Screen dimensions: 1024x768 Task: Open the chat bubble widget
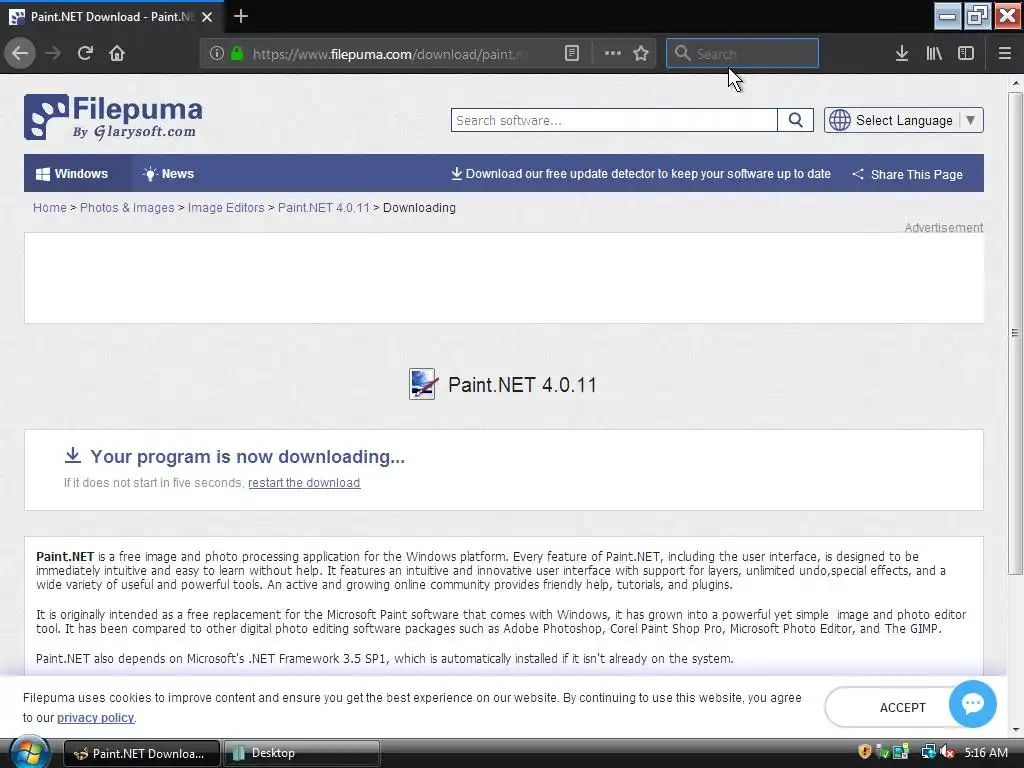point(972,704)
